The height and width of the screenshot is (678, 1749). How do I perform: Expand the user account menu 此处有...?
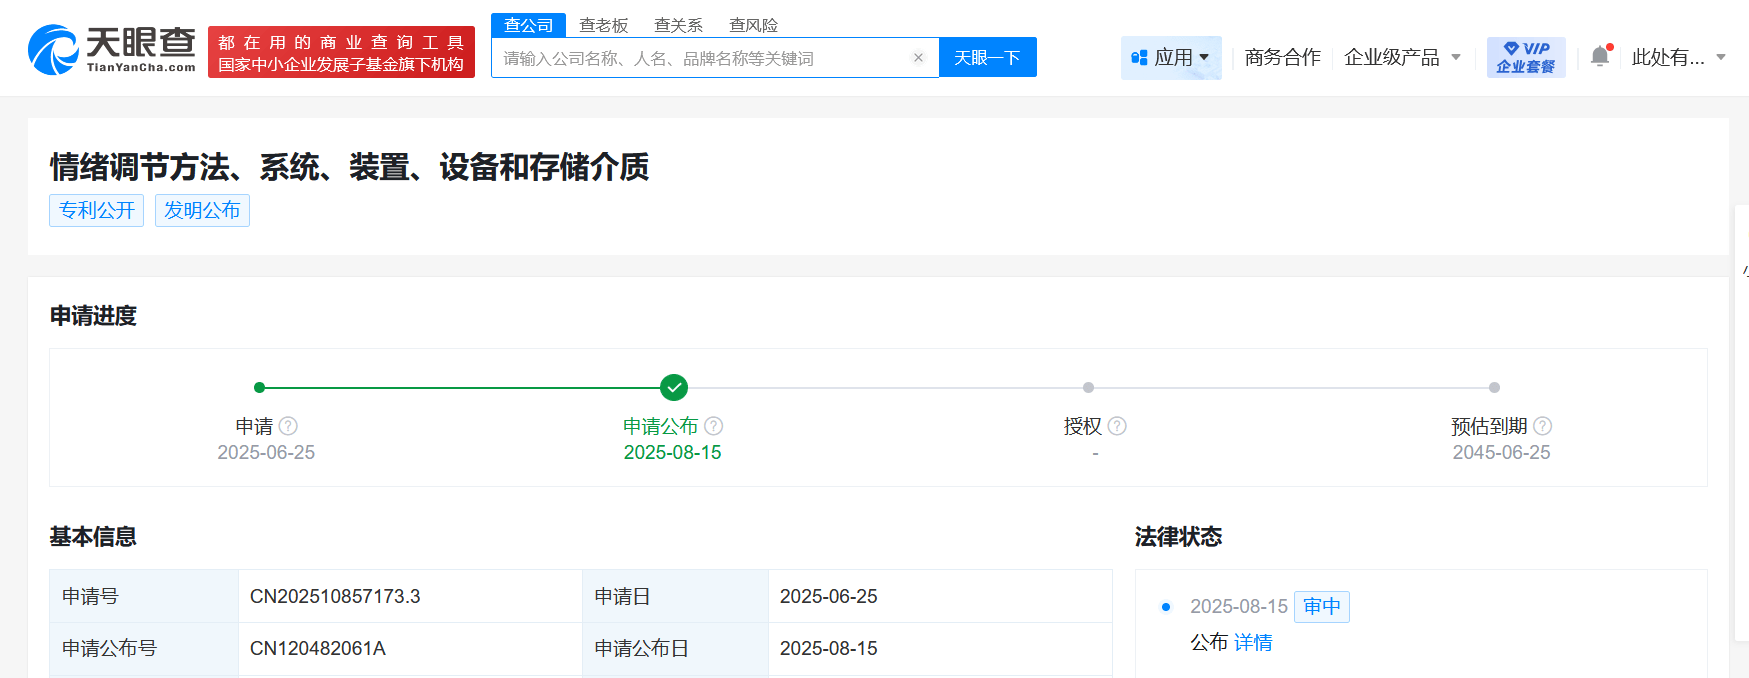pos(1678,58)
